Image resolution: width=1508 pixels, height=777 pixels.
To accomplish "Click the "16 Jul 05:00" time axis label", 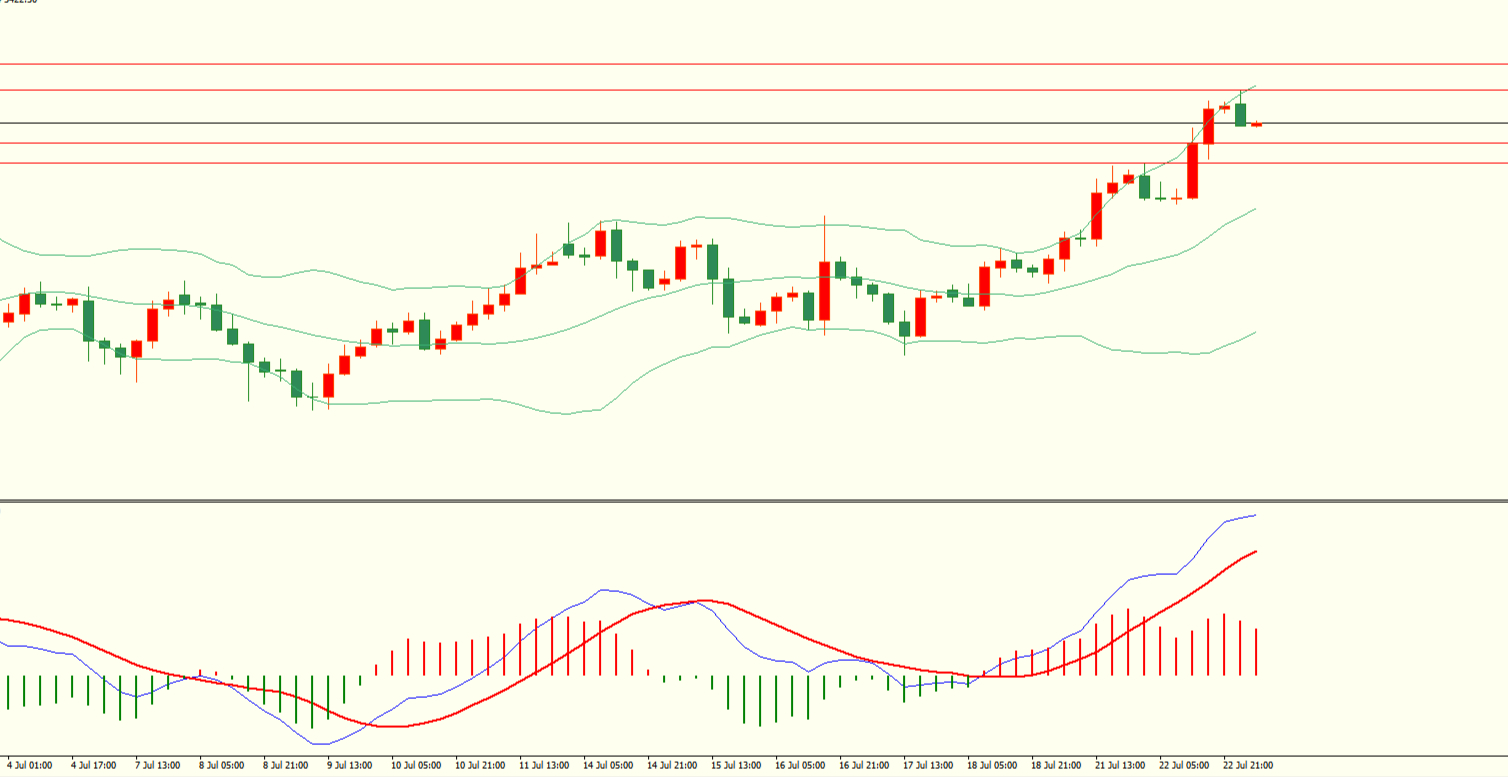I will [800, 766].
